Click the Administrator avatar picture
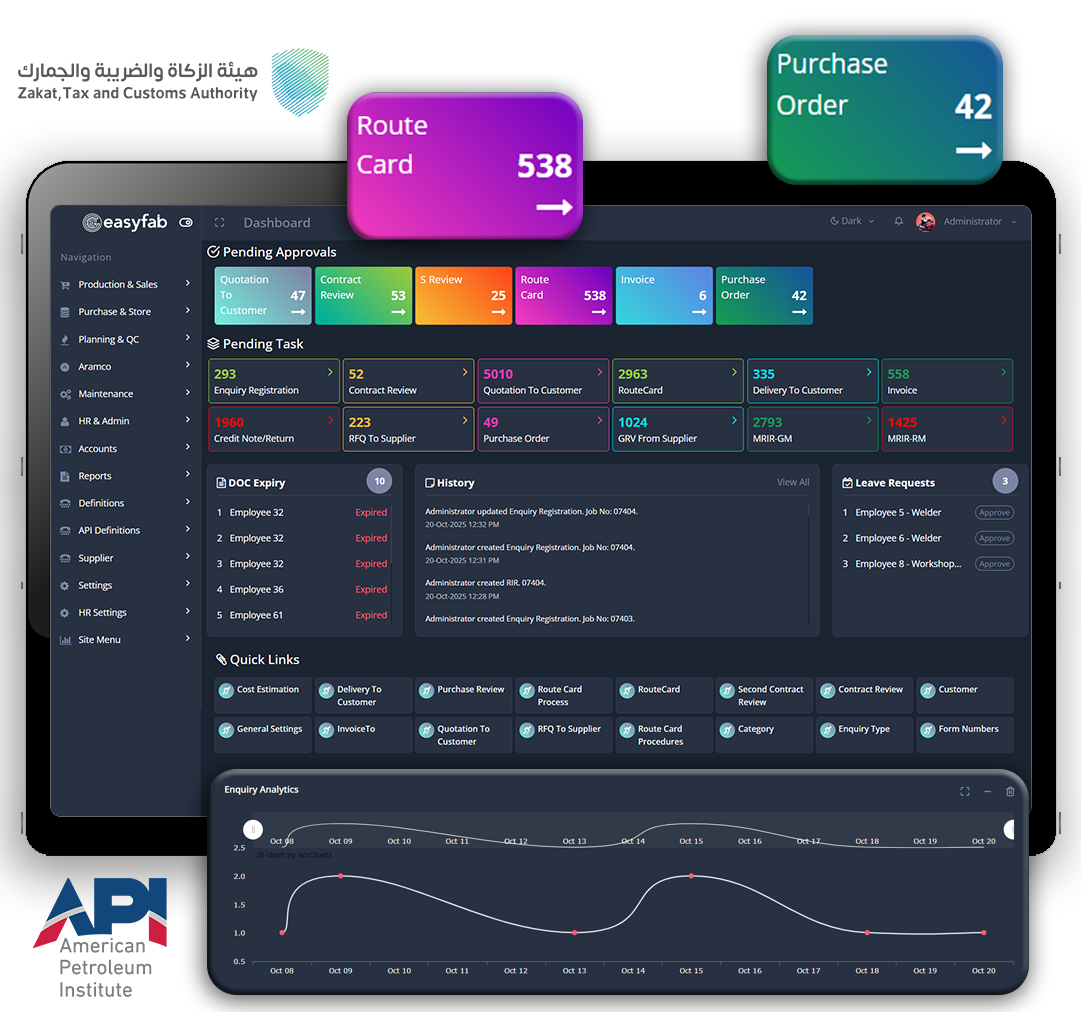The width and height of the screenshot is (1081, 1012). (x=925, y=221)
